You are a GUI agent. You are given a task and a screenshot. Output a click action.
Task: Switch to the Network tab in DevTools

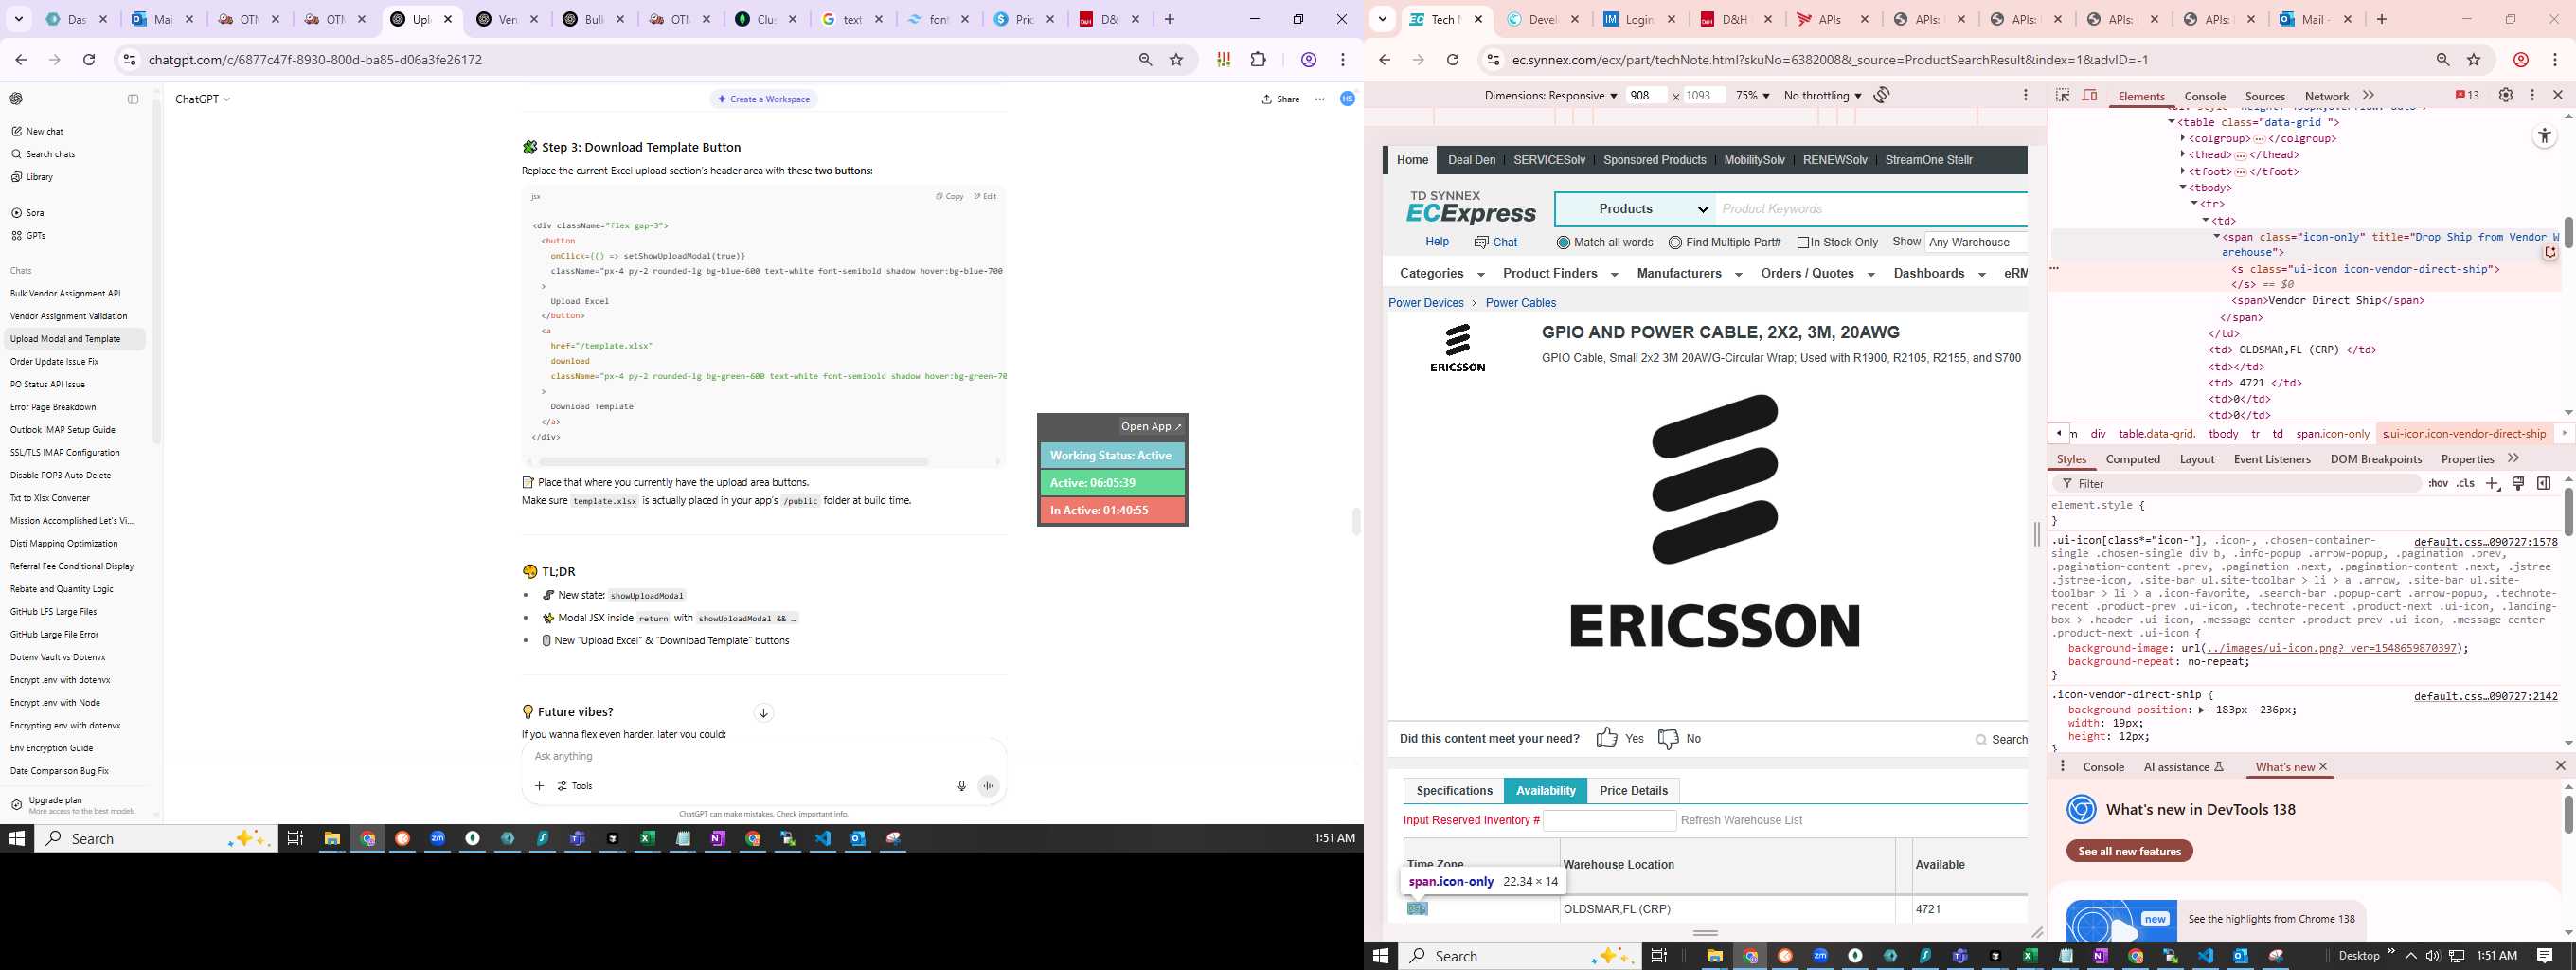pos(2326,96)
